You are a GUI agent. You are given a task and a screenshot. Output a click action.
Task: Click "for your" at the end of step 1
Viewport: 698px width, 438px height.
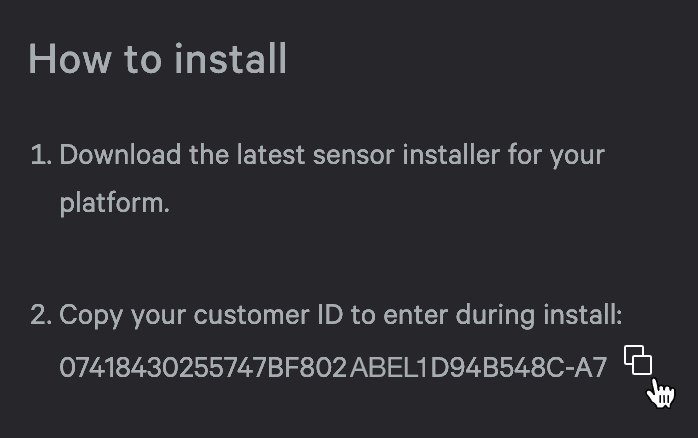(564, 155)
